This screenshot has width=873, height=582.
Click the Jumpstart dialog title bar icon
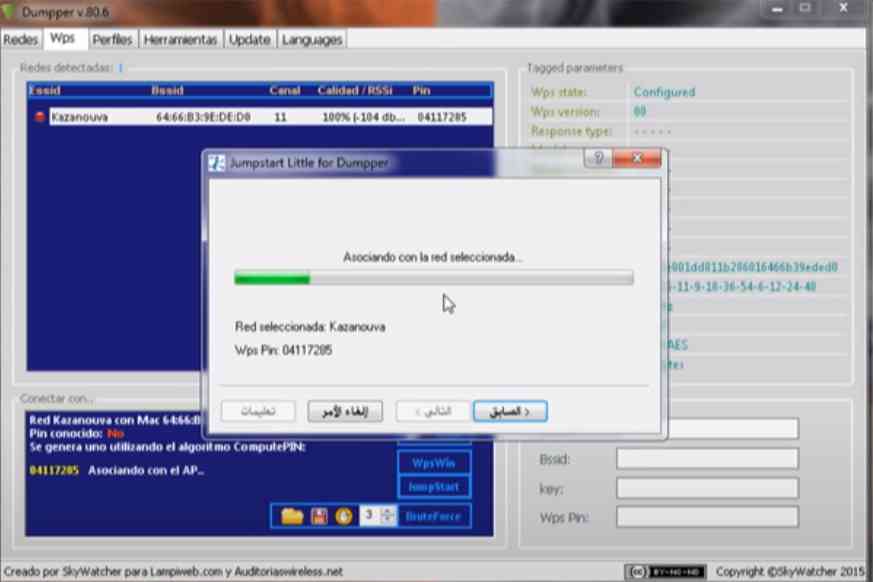coord(217,163)
